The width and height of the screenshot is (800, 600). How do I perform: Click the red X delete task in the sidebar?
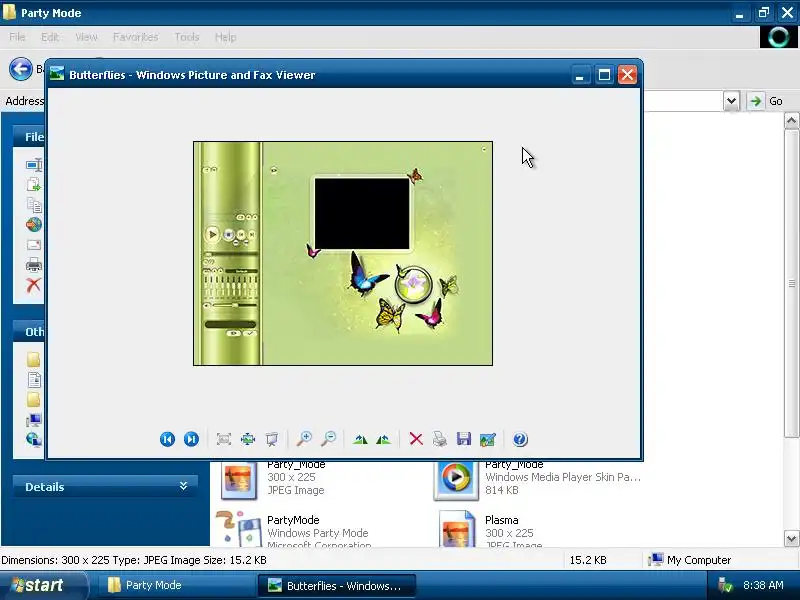pos(34,285)
